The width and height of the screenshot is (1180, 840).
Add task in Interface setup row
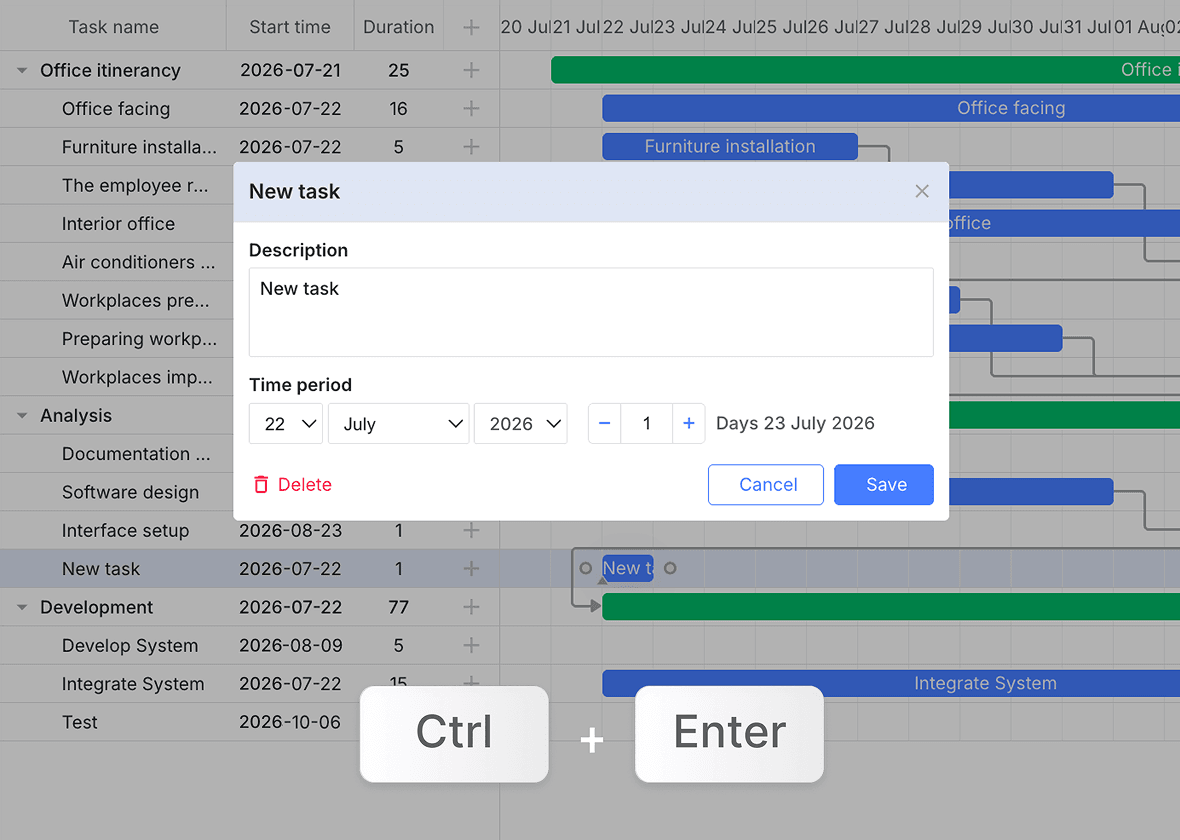tap(471, 531)
